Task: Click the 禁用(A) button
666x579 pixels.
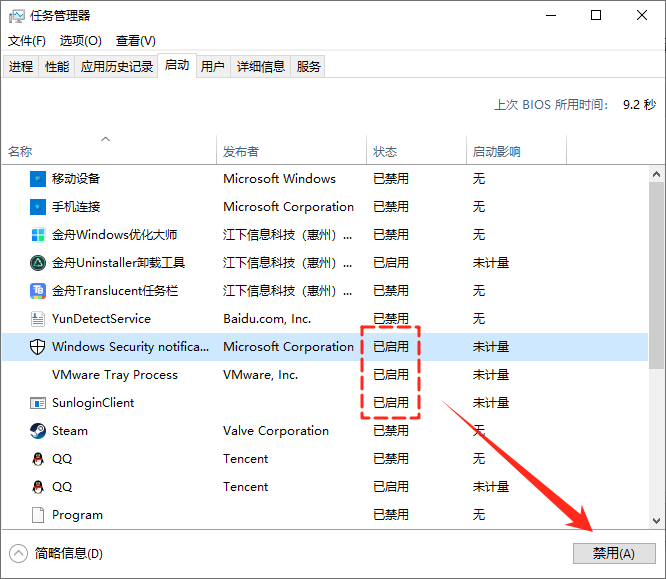Action: click(x=613, y=553)
